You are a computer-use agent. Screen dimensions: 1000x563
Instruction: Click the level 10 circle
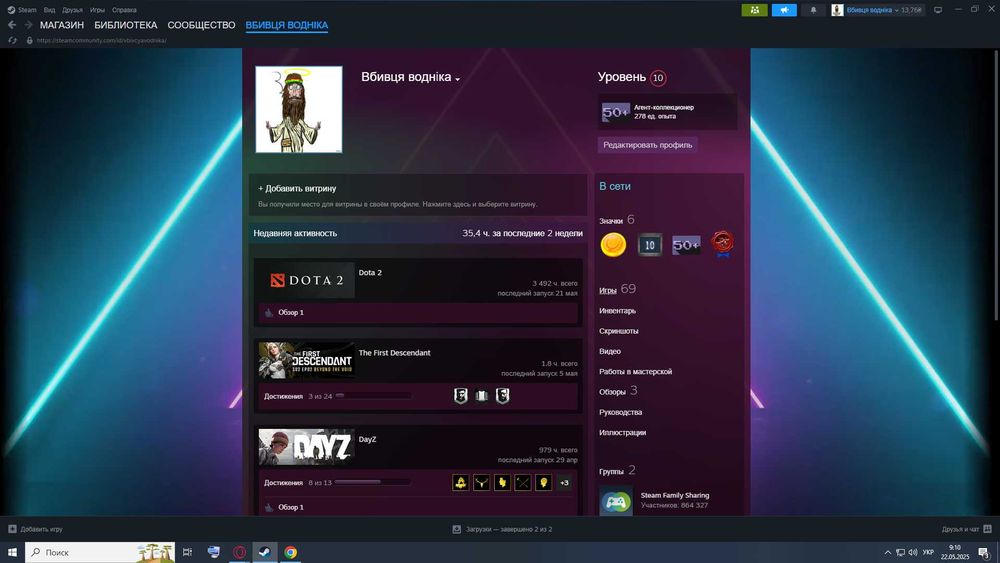pyautogui.click(x=658, y=78)
